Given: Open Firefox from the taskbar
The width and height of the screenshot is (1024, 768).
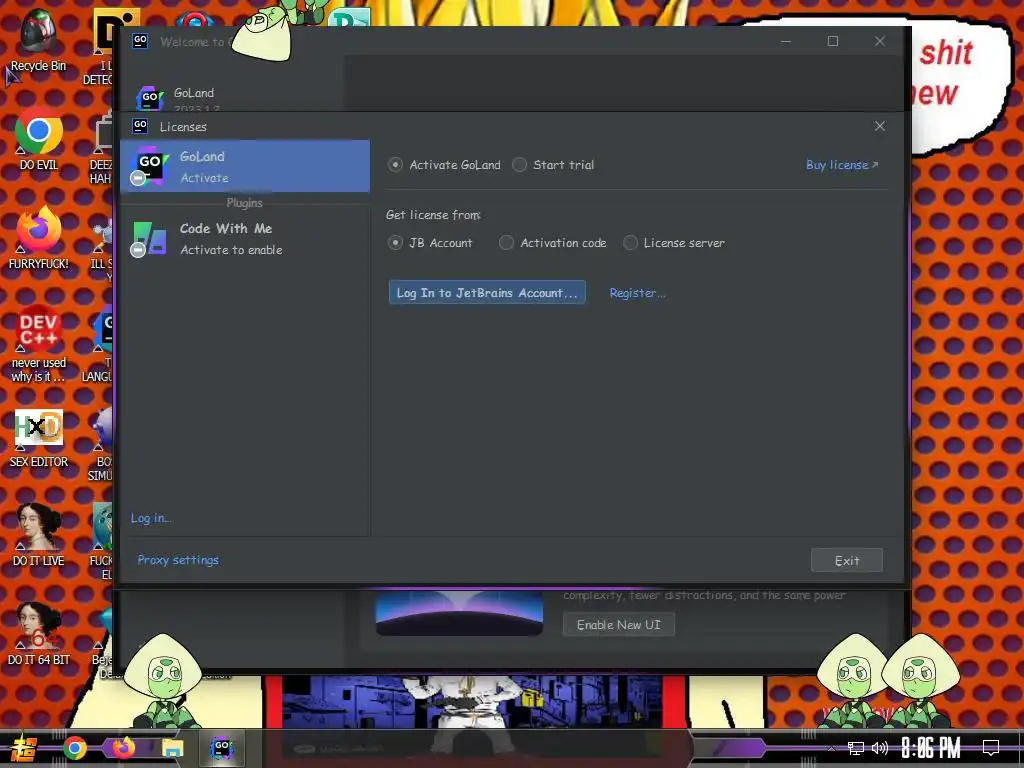Looking at the screenshot, I should tap(123, 748).
